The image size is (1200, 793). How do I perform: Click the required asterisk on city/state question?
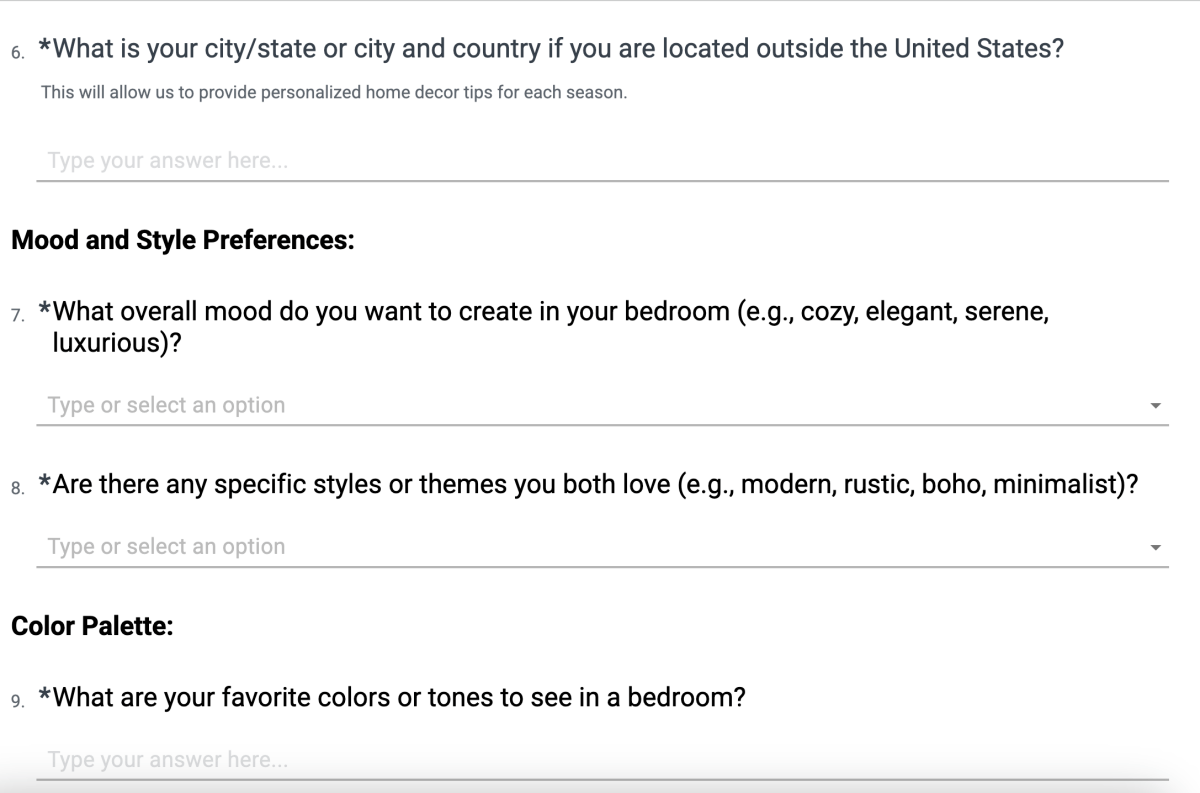click(x=44, y=47)
